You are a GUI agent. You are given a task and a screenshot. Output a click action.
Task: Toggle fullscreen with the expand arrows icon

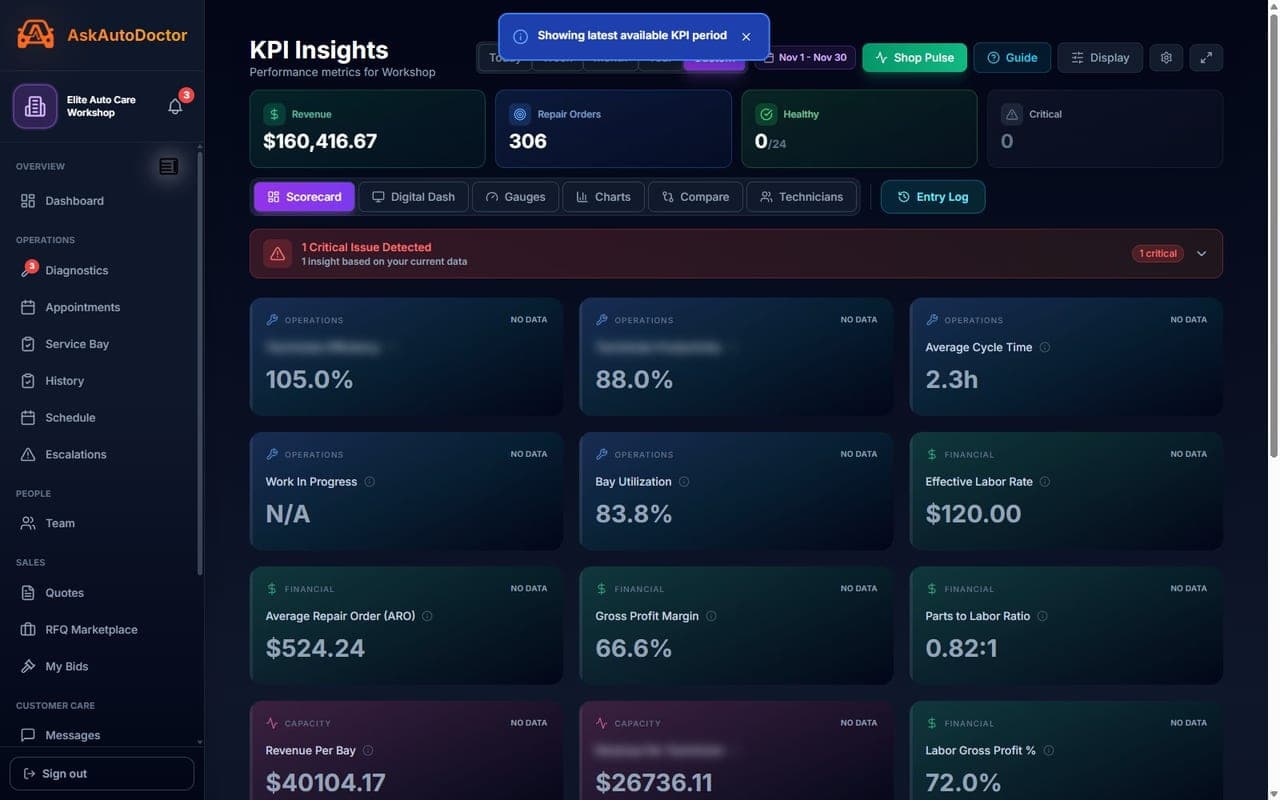coord(1206,58)
